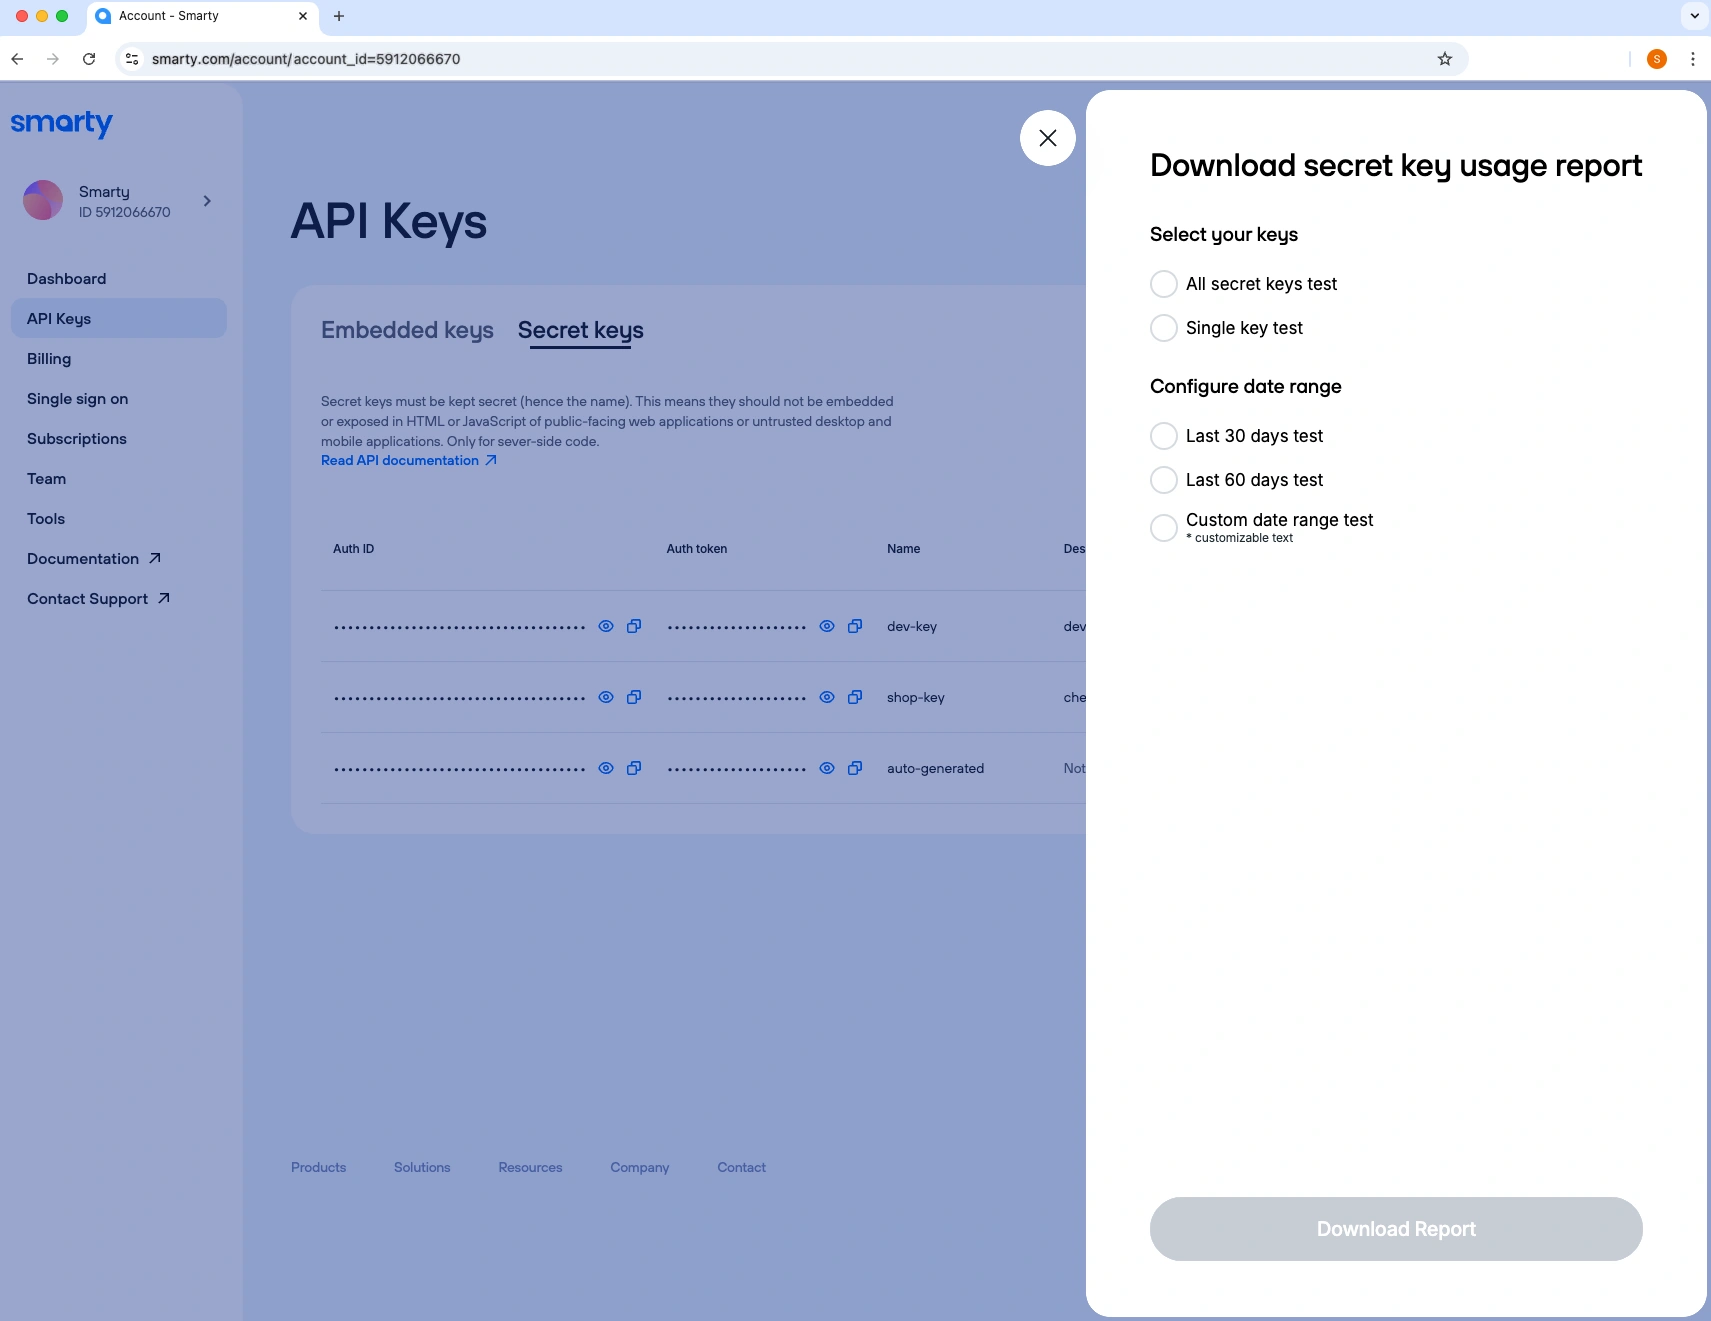Open site permissions from the address bar
Screen dimensions: 1711x1321
(131, 59)
